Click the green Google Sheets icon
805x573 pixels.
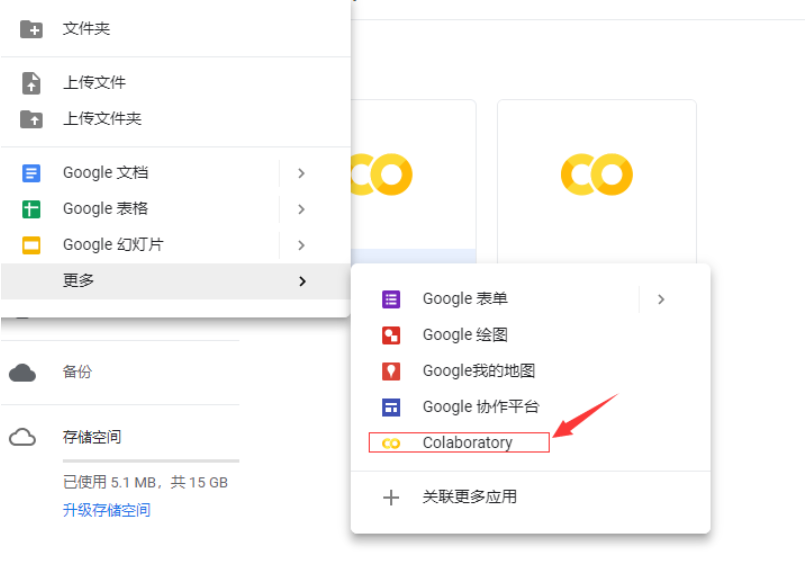pyautogui.click(x=31, y=209)
